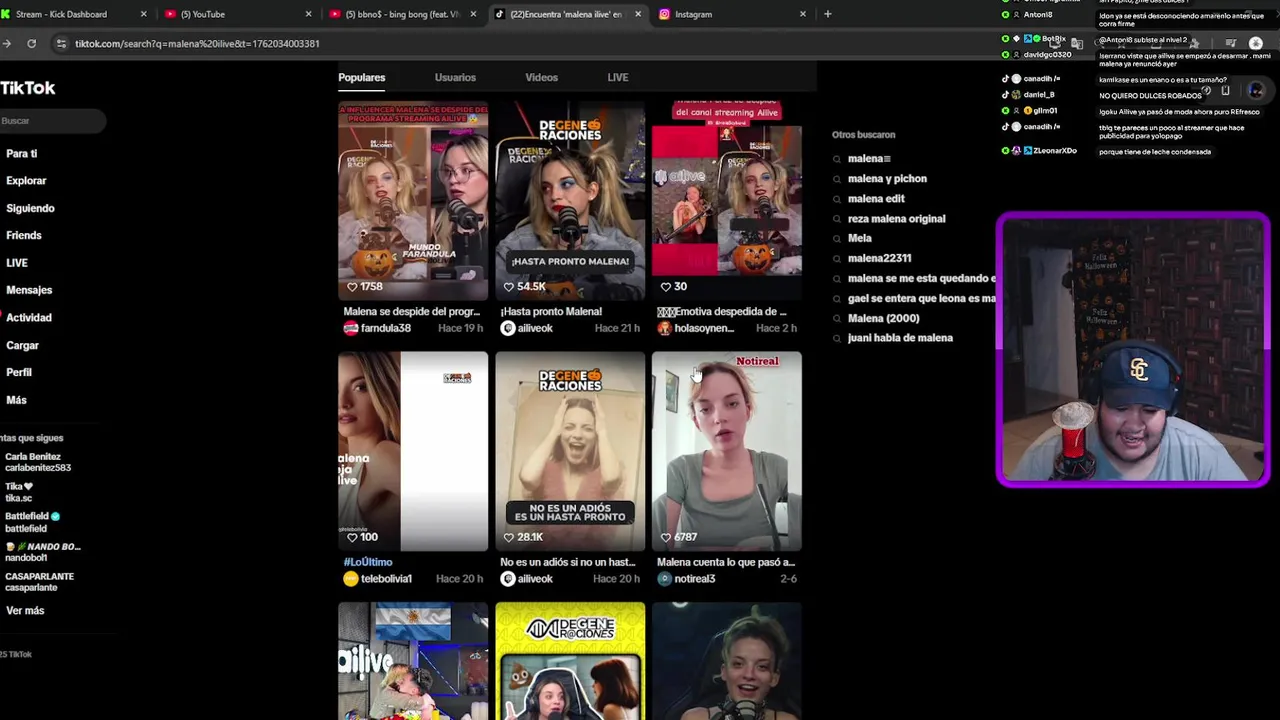Click search icon beside 'malena edit'
Viewport: 1280px width, 720px height.
click(837, 199)
